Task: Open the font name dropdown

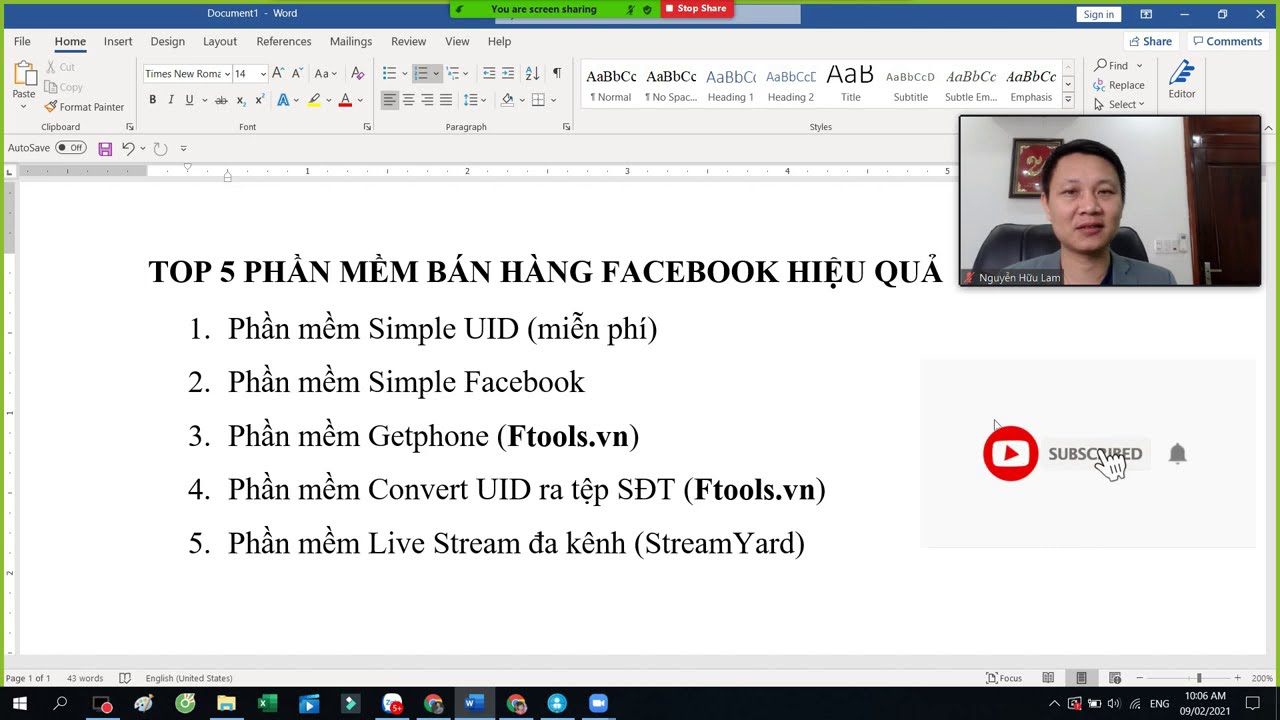Action: [x=227, y=74]
